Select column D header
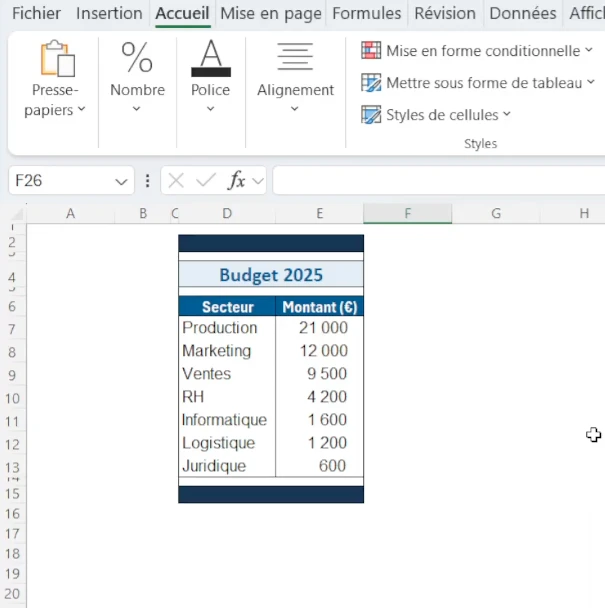Viewport: 605px width, 608px height. click(227, 213)
